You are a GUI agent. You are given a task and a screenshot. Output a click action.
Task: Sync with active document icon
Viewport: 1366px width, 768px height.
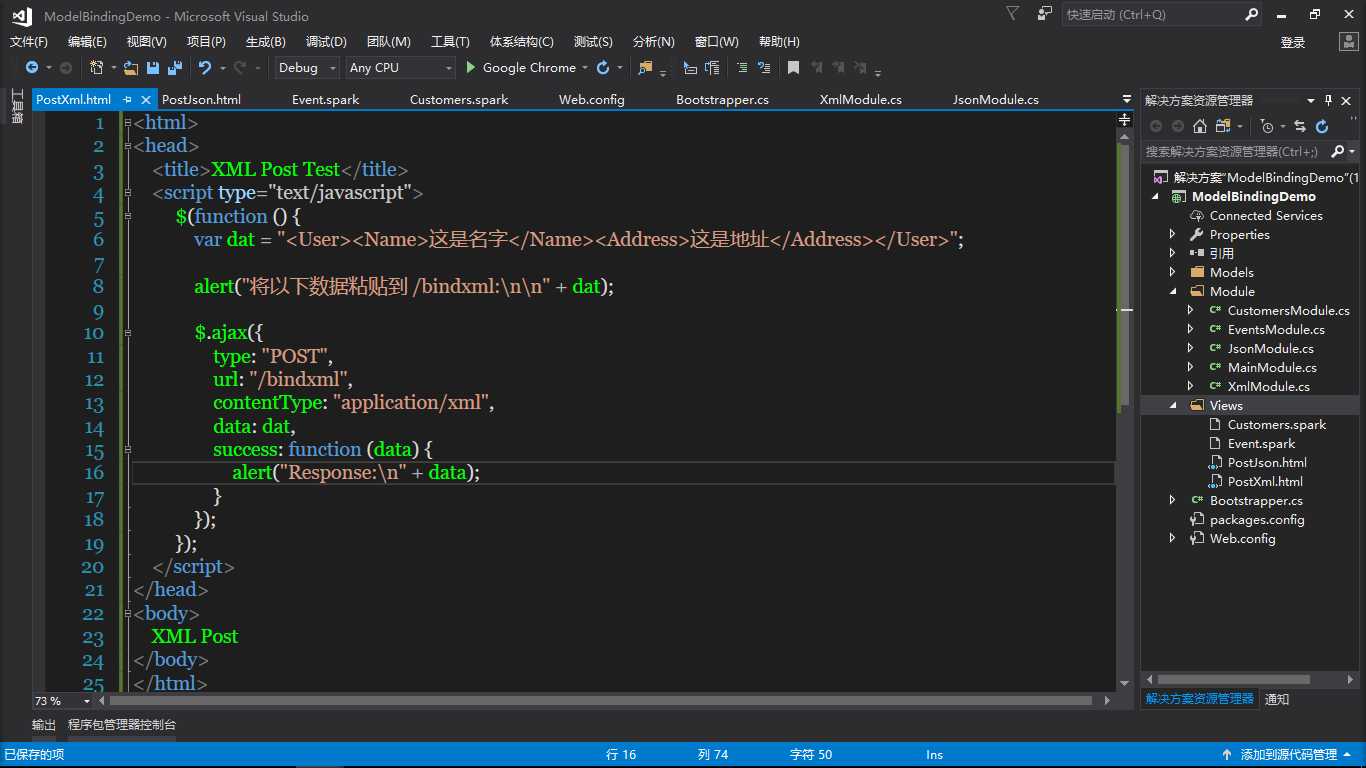click(1300, 126)
